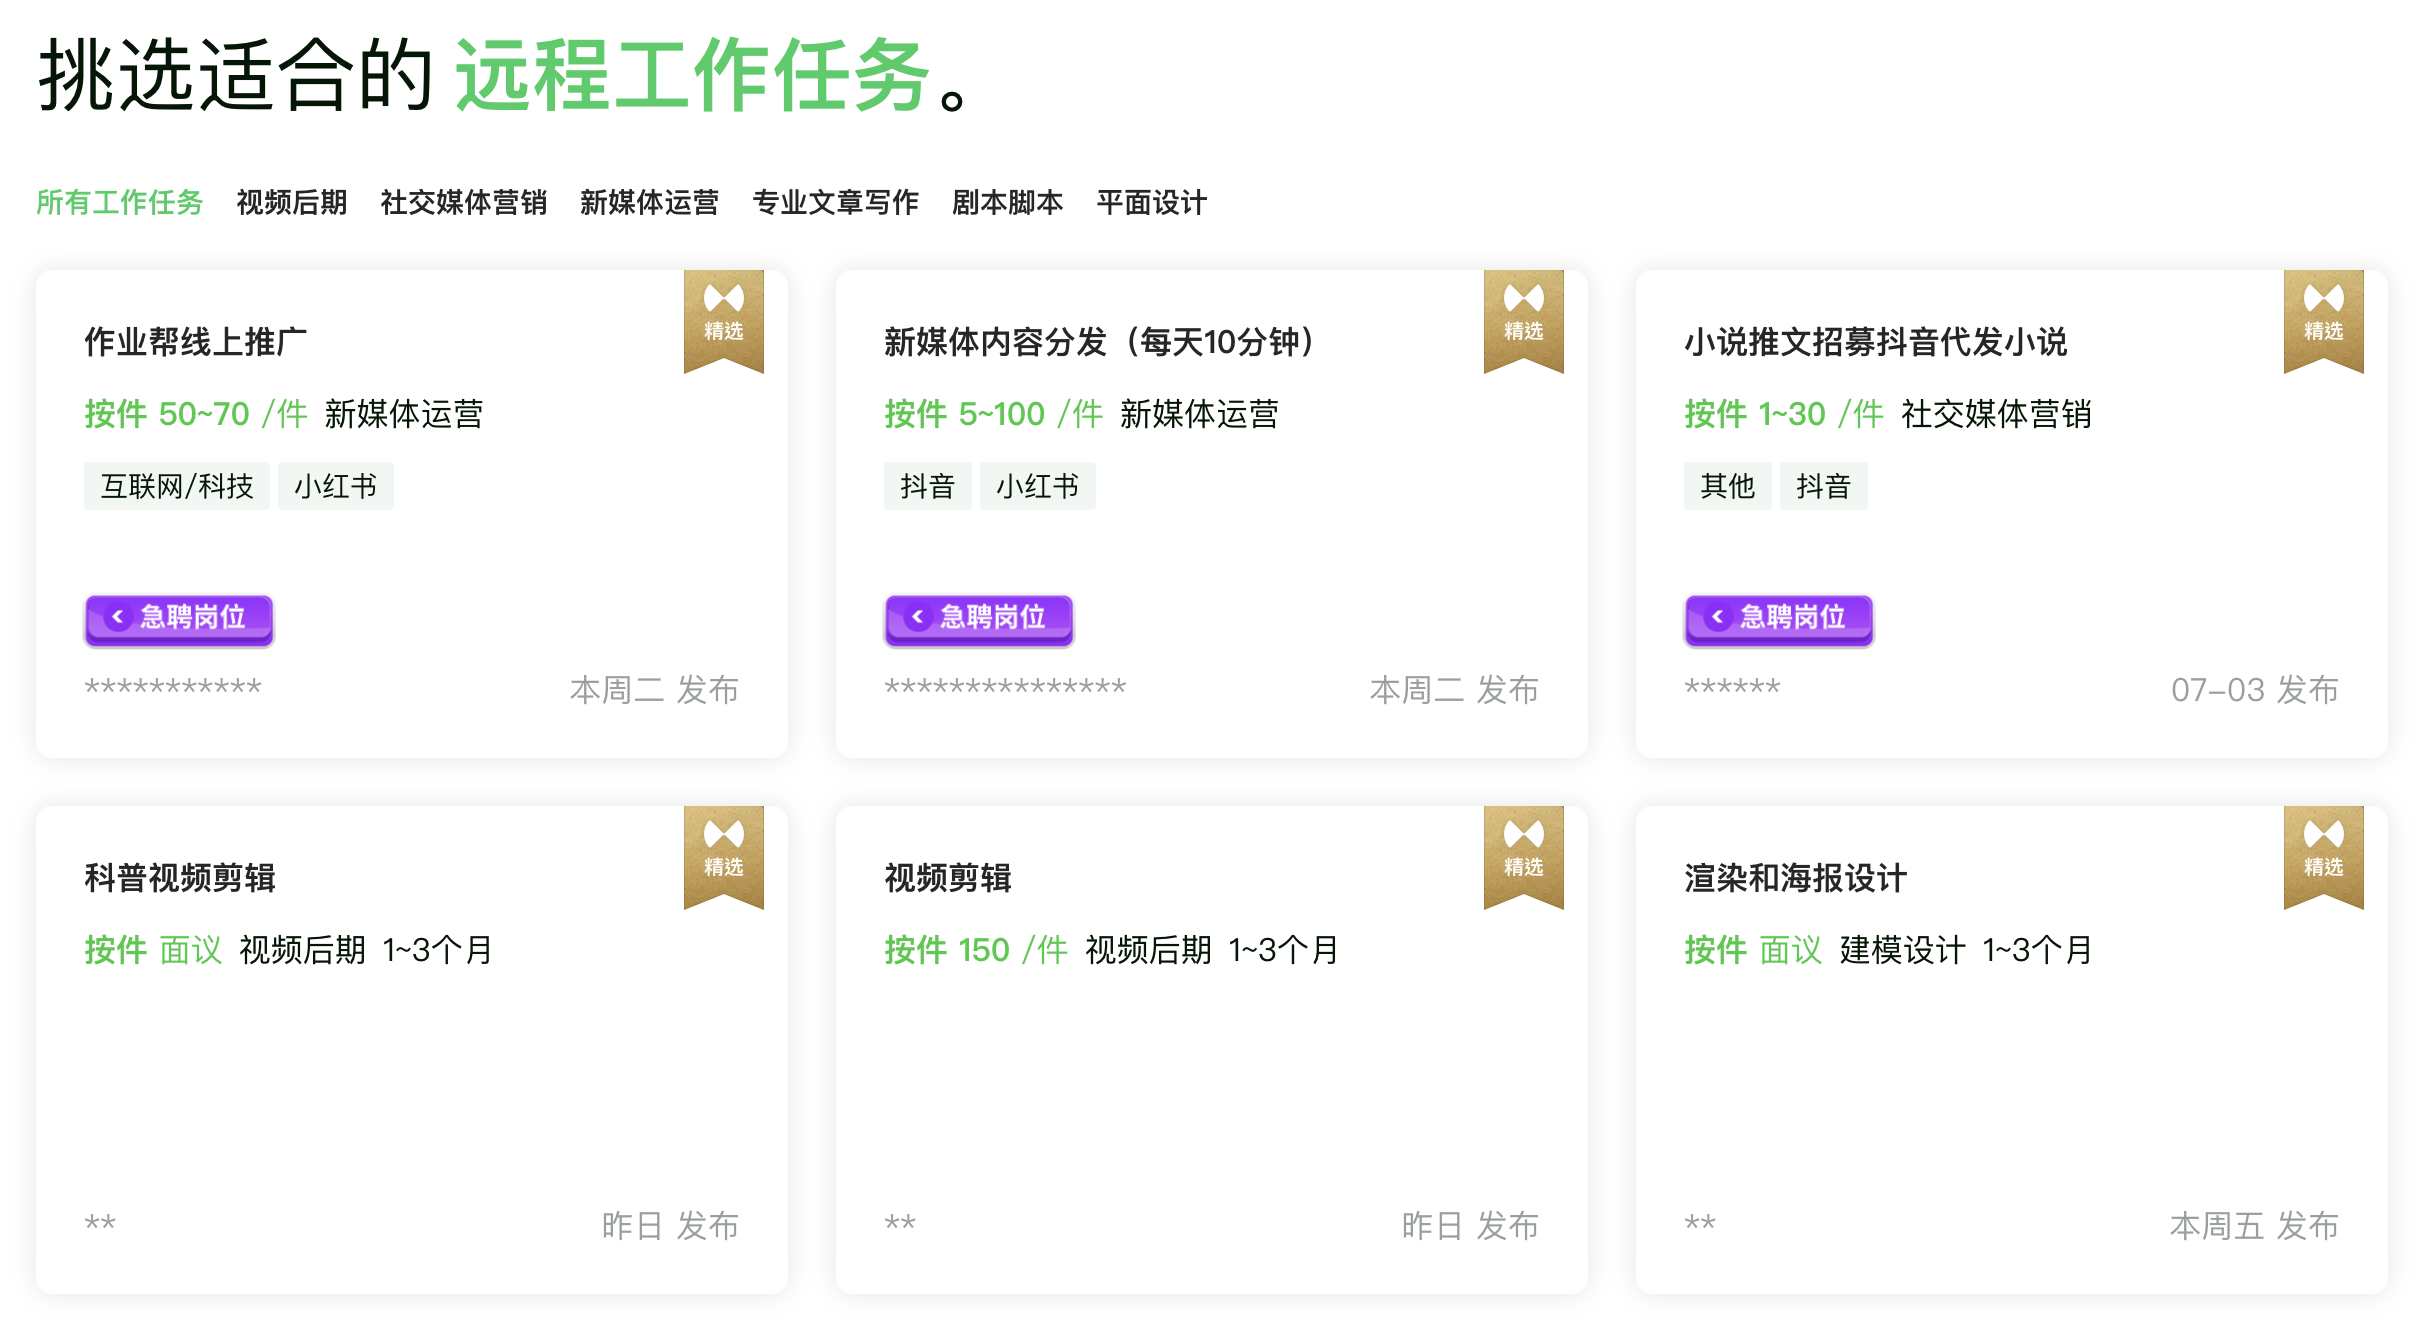The image size is (2426, 1320).
Task: Open 渲染和海报设计 job listing title
Action: (x=1796, y=878)
